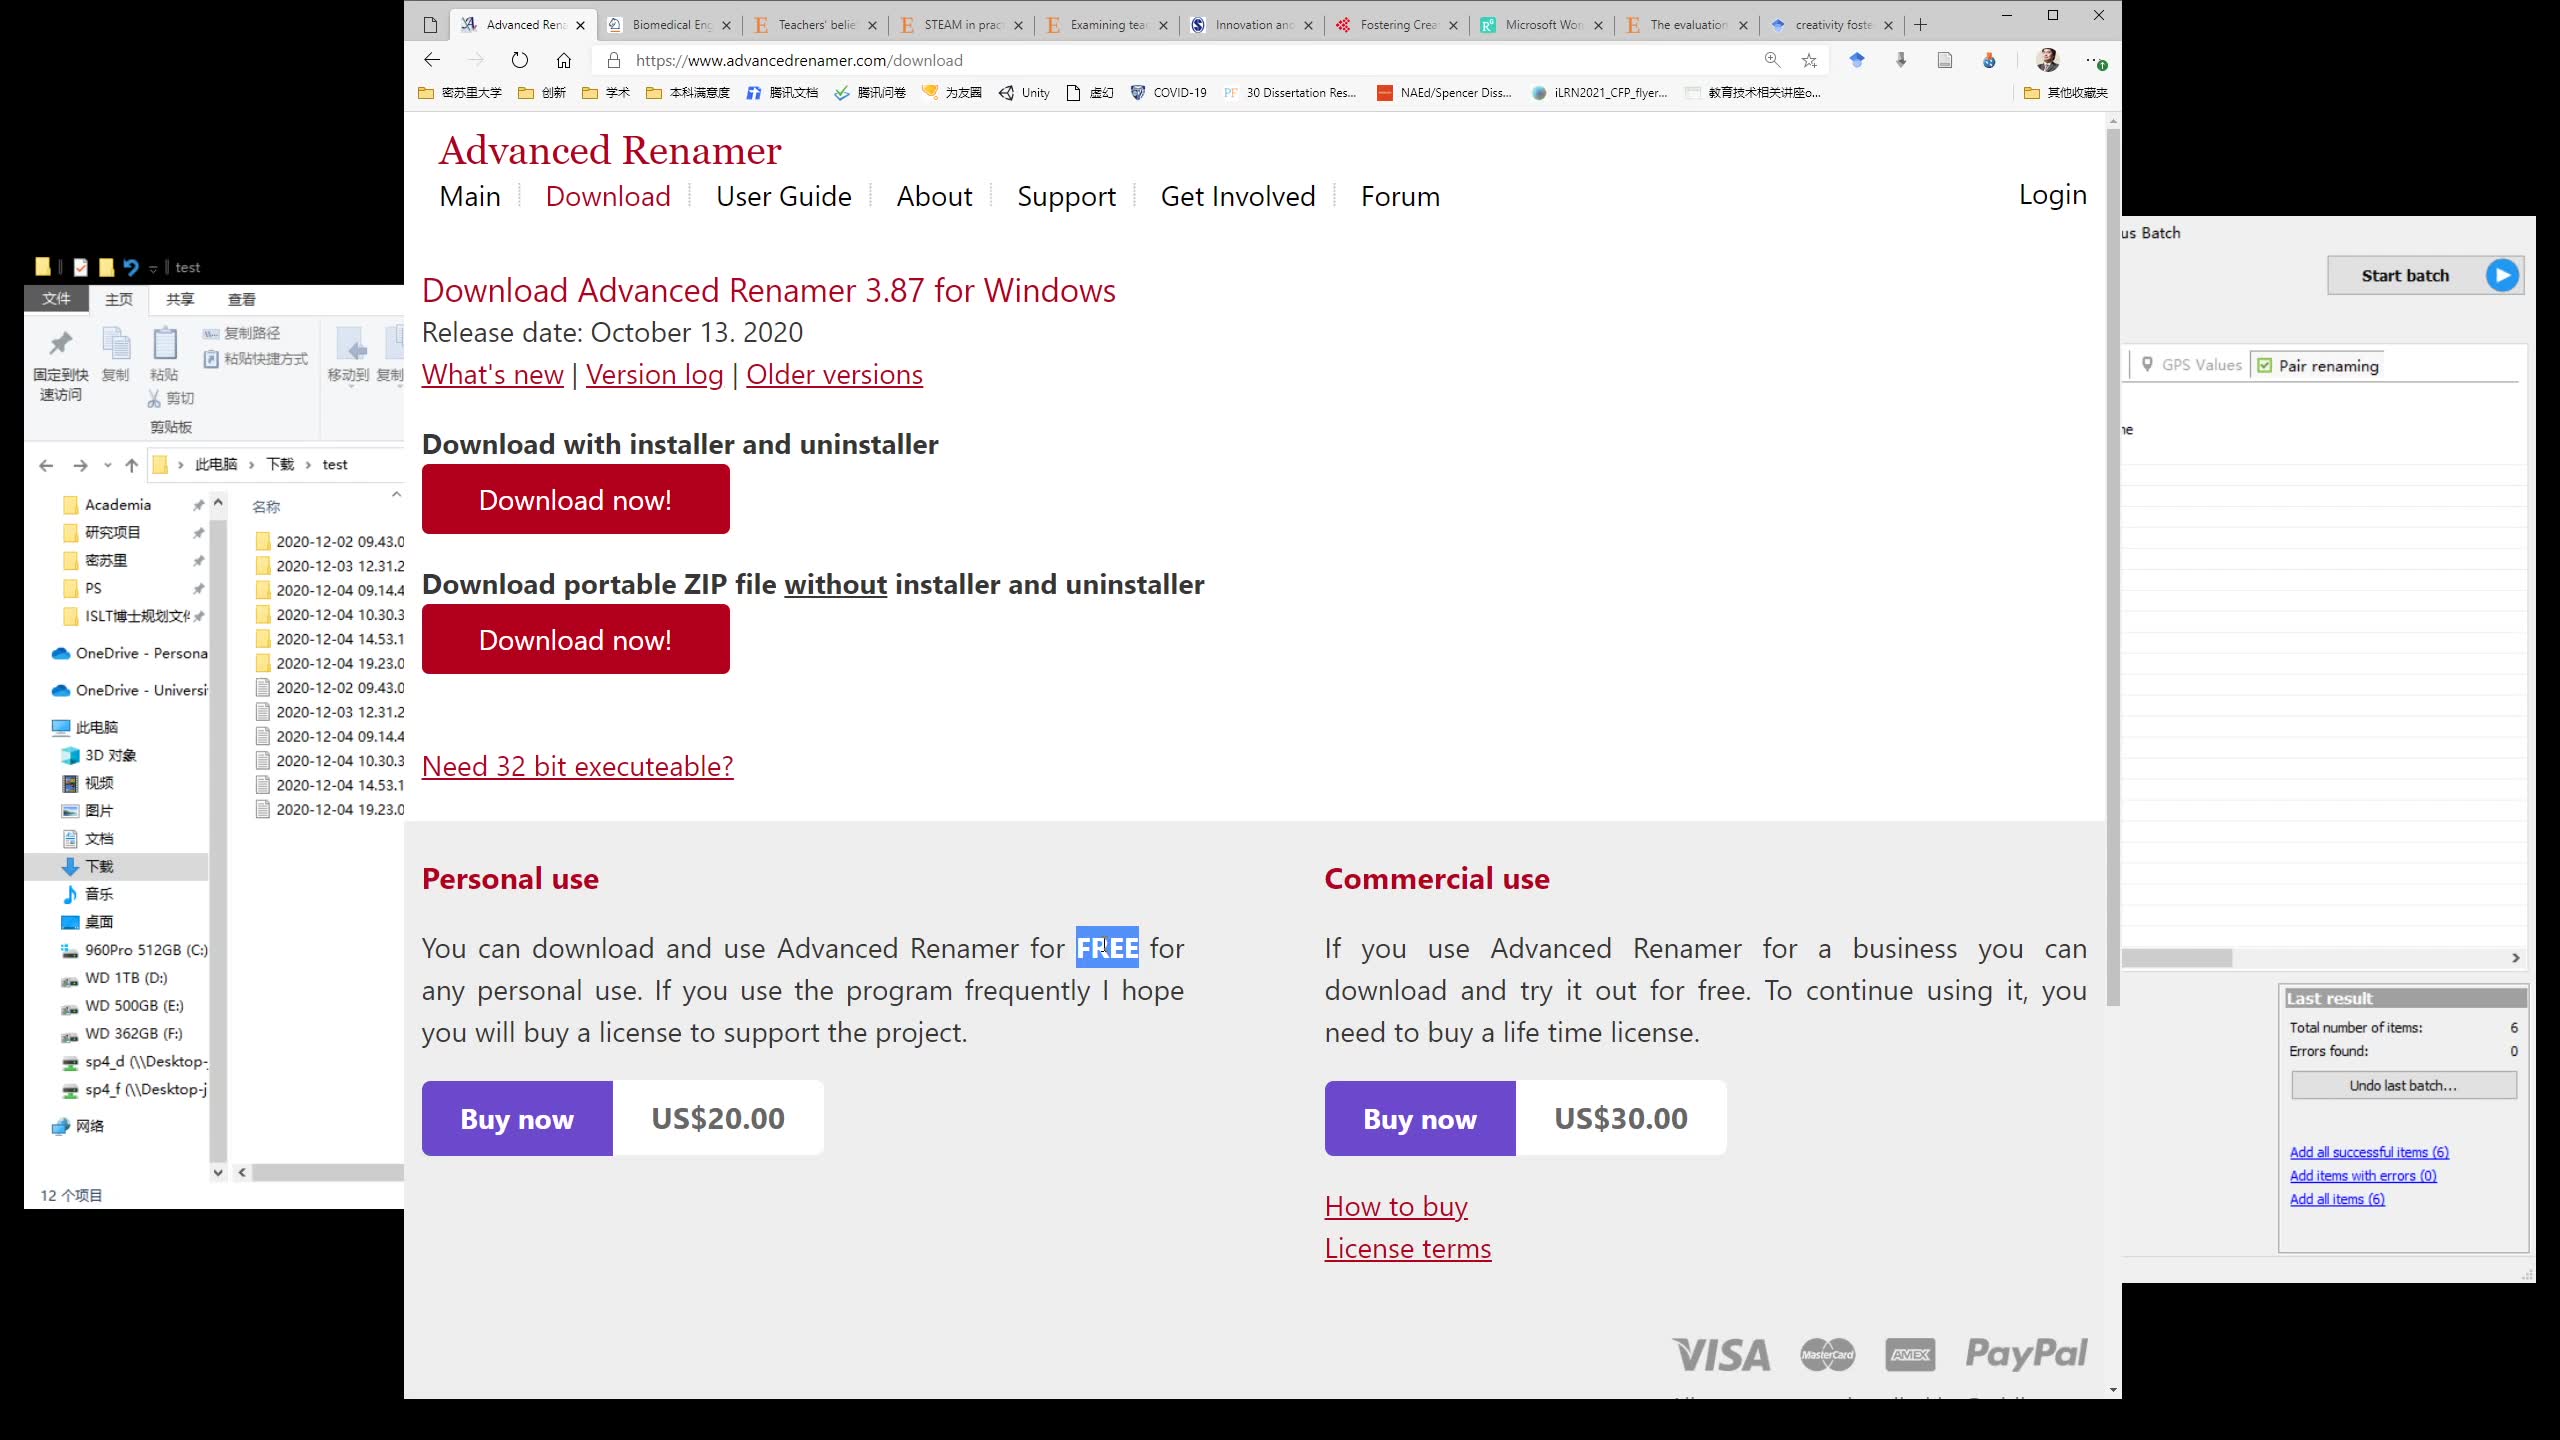Click the browser refresh icon
2560x1440 pixels.
[519, 60]
